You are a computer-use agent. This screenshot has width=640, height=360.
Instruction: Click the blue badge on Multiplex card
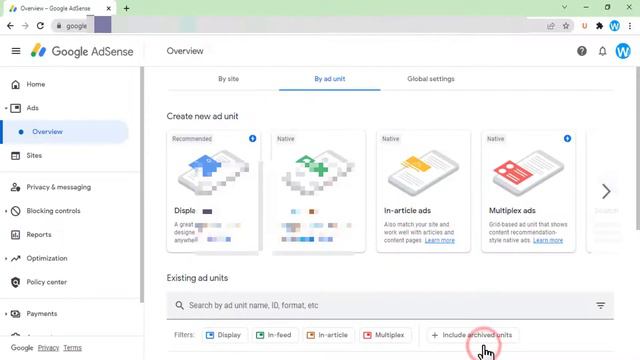567,139
